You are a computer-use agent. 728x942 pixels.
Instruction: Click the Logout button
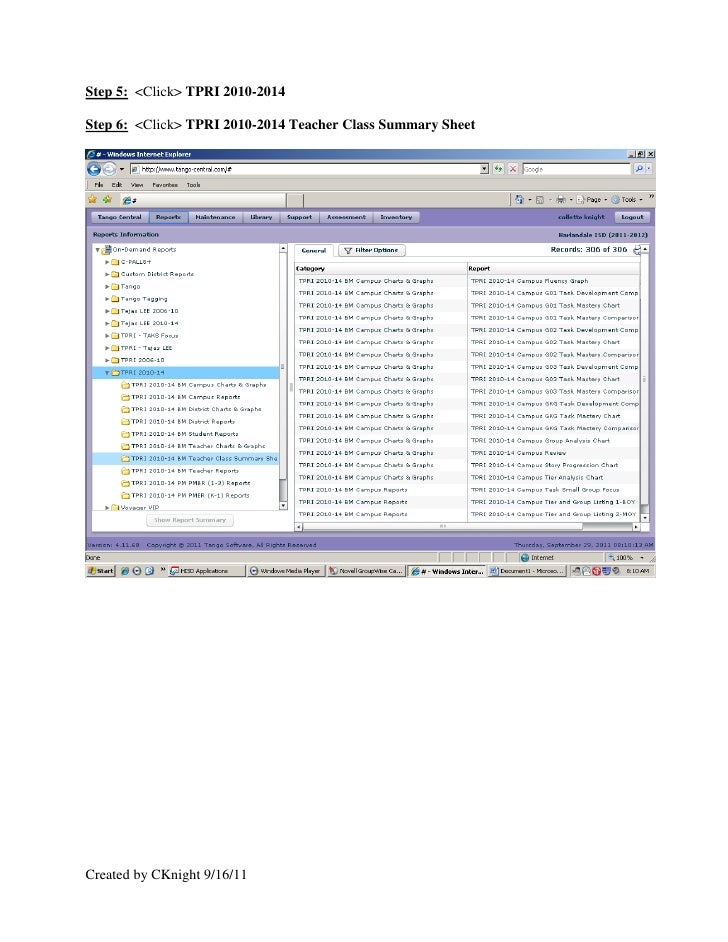click(x=632, y=217)
